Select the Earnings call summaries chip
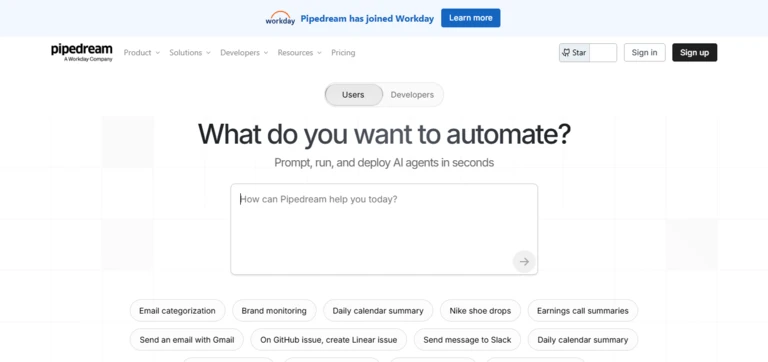Screen dimensions: 768x362 click(x=582, y=311)
